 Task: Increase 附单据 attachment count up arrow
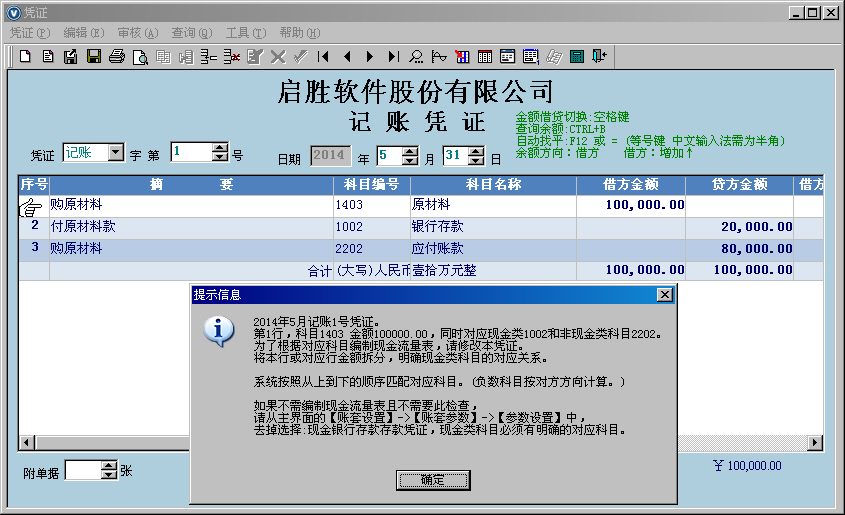109,465
